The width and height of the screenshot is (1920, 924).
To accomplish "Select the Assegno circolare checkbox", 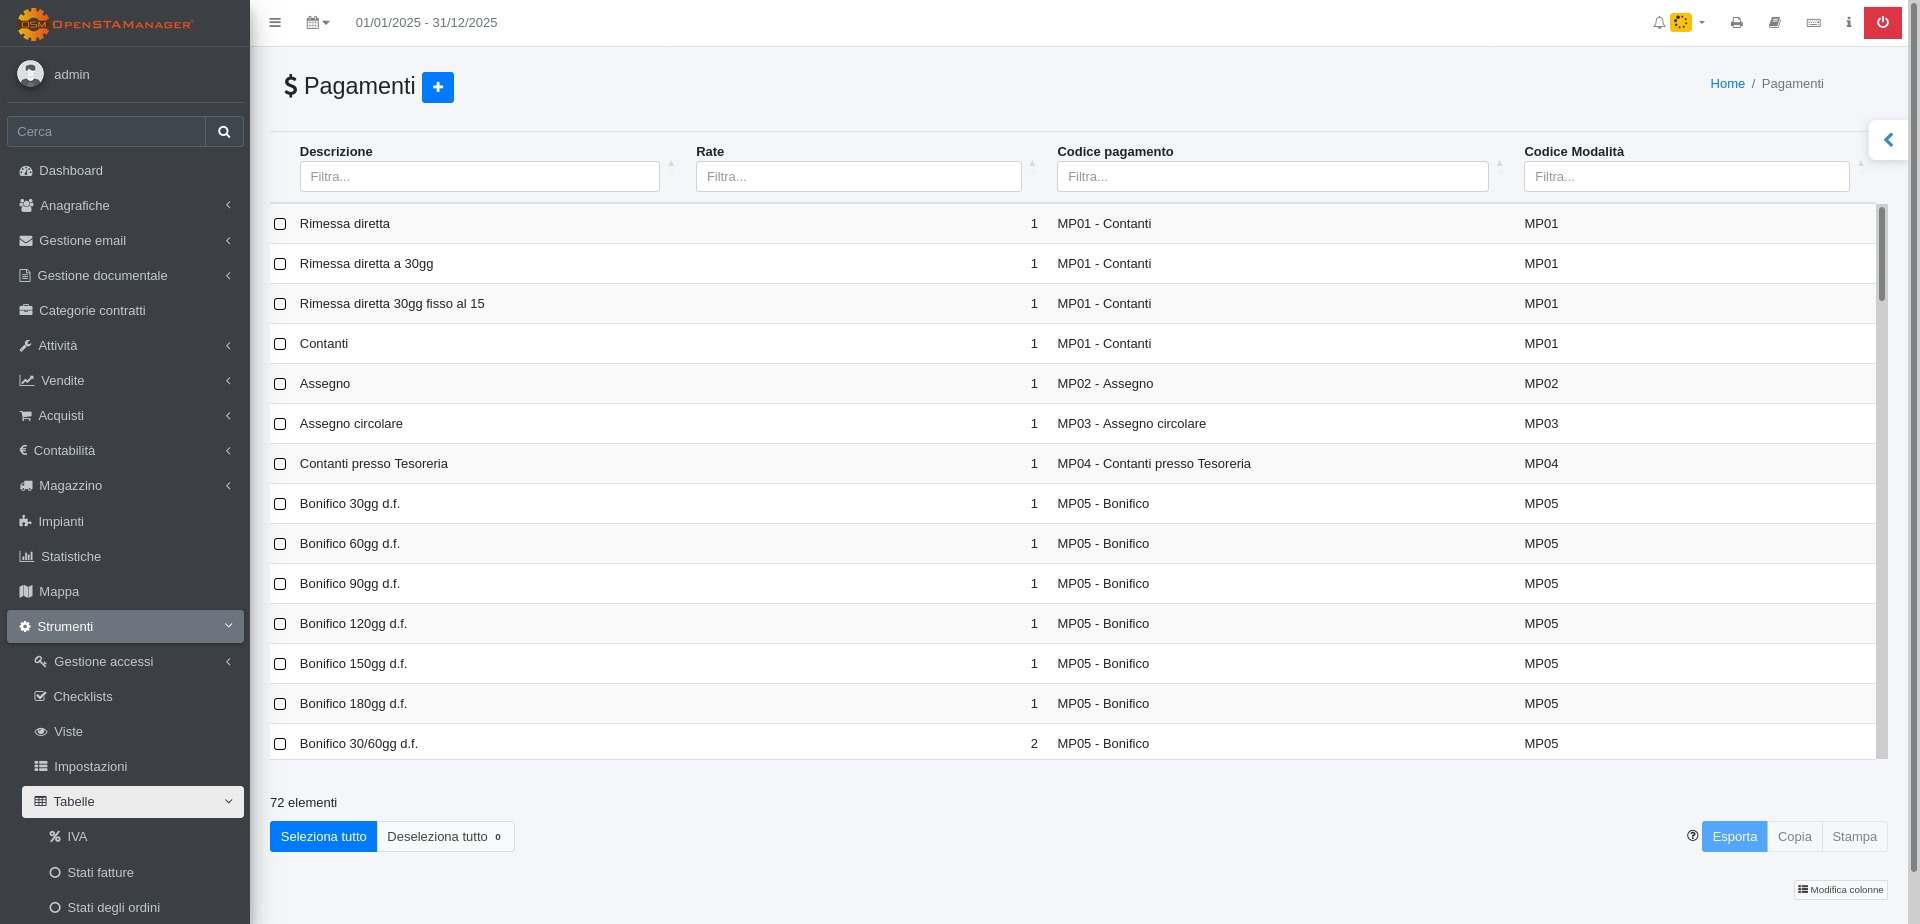I will (280, 424).
